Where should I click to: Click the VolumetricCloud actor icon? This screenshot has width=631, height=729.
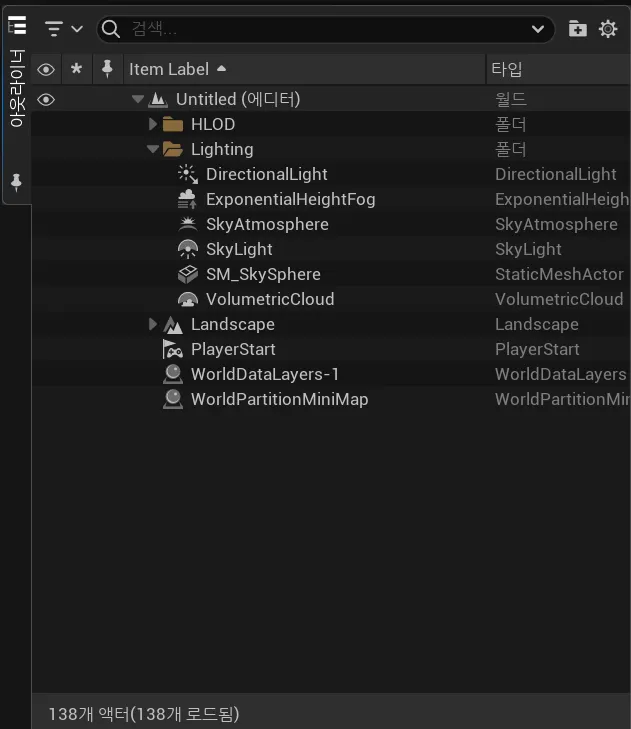point(187,299)
